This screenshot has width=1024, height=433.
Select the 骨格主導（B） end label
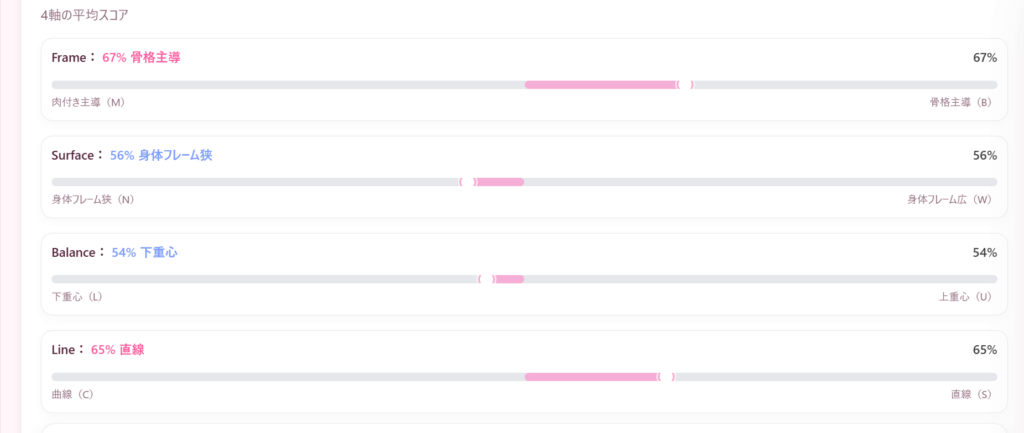click(x=960, y=102)
